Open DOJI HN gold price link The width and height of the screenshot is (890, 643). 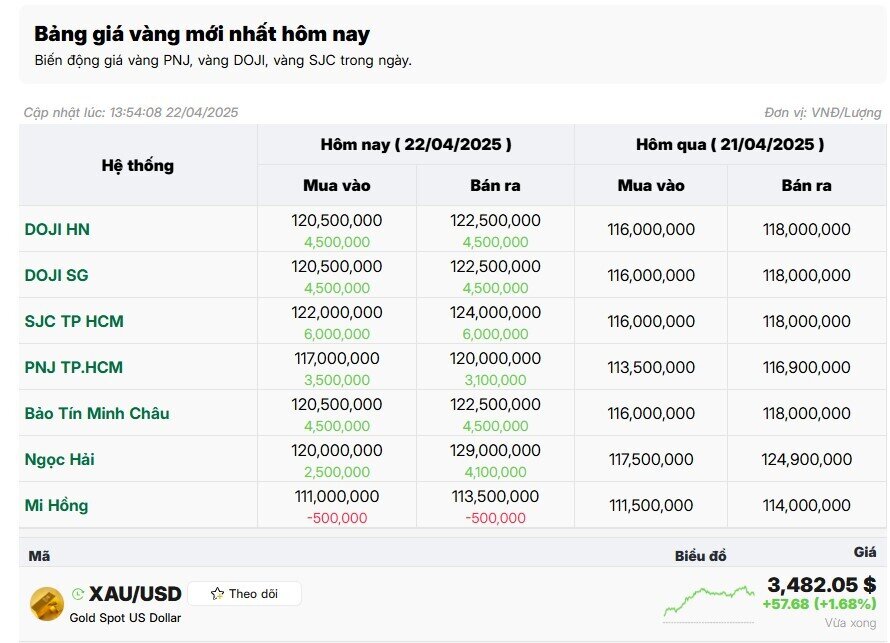point(57,229)
